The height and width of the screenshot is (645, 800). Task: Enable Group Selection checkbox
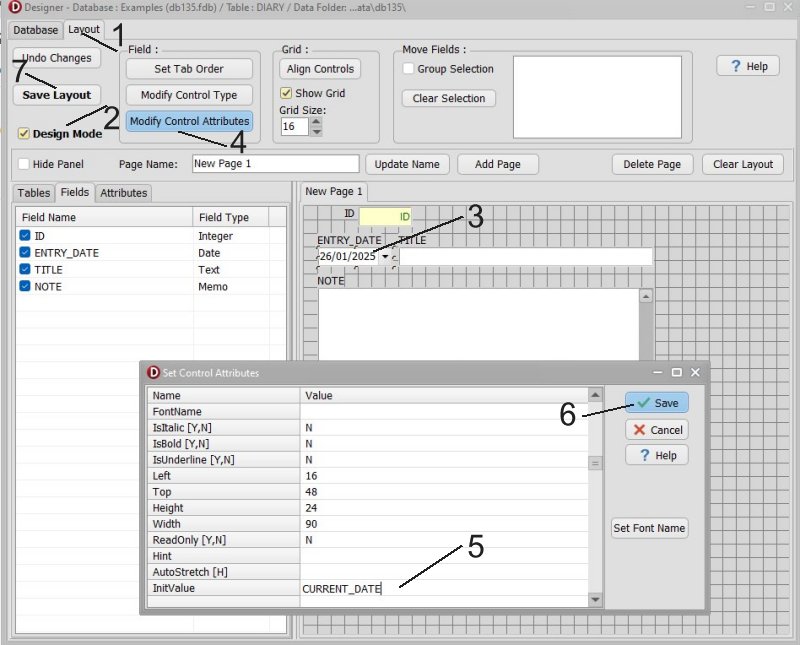pos(408,68)
